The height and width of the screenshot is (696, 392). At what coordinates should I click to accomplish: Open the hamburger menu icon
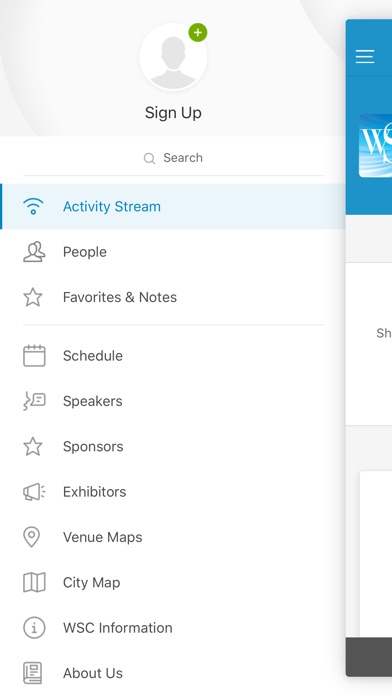tap(365, 56)
